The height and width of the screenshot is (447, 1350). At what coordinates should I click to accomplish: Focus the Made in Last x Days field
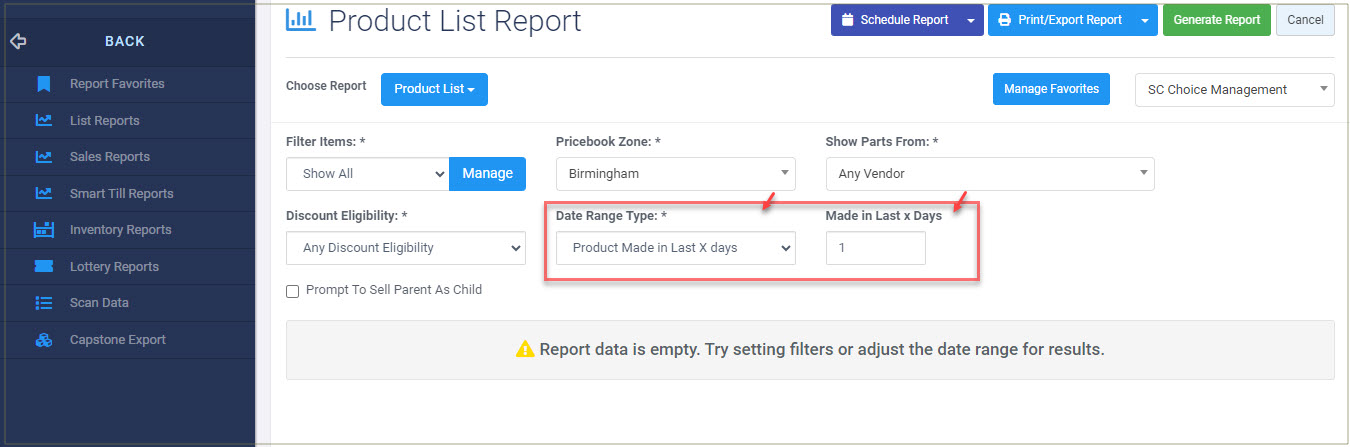coord(876,248)
